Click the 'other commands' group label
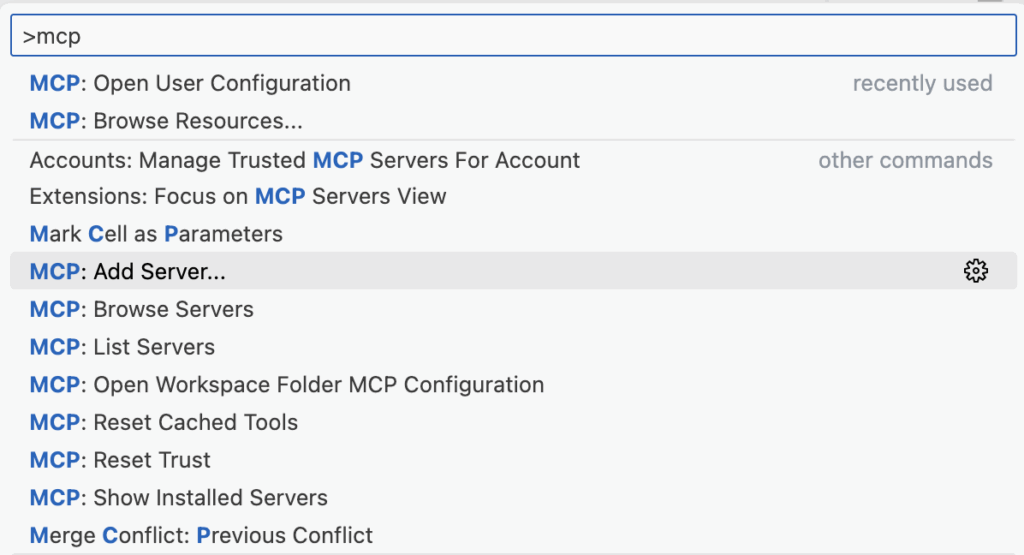This screenshot has width=1024, height=555. pos(905,161)
